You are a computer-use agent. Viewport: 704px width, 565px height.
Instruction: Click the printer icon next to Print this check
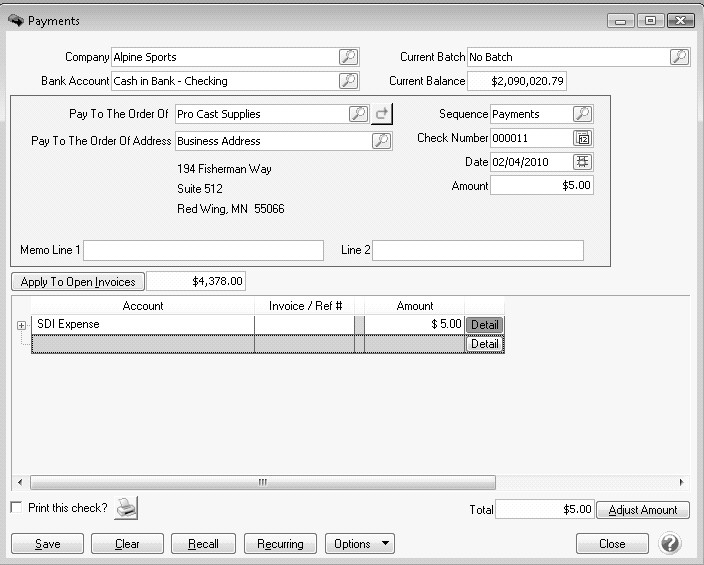[126, 508]
